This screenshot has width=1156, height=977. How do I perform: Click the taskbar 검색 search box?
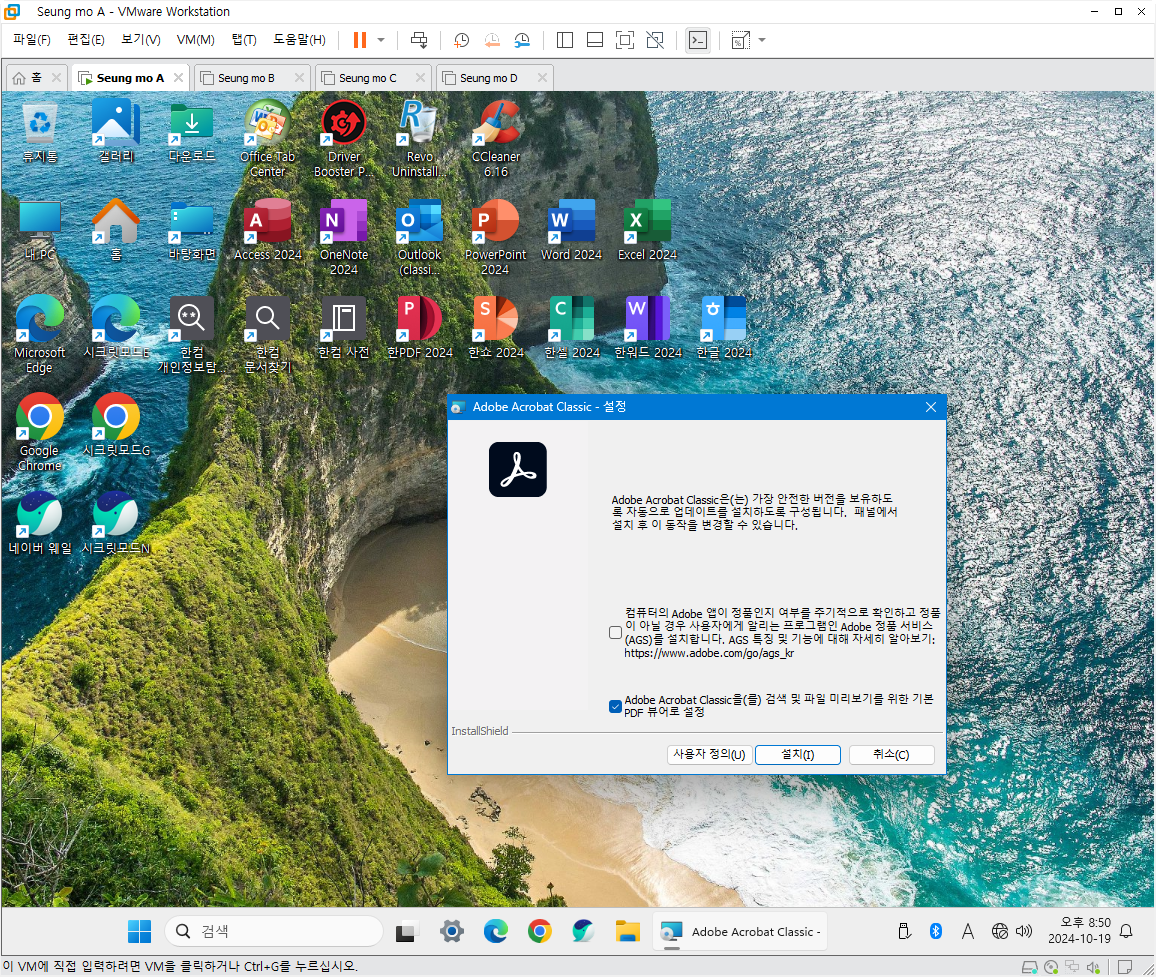click(274, 931)
